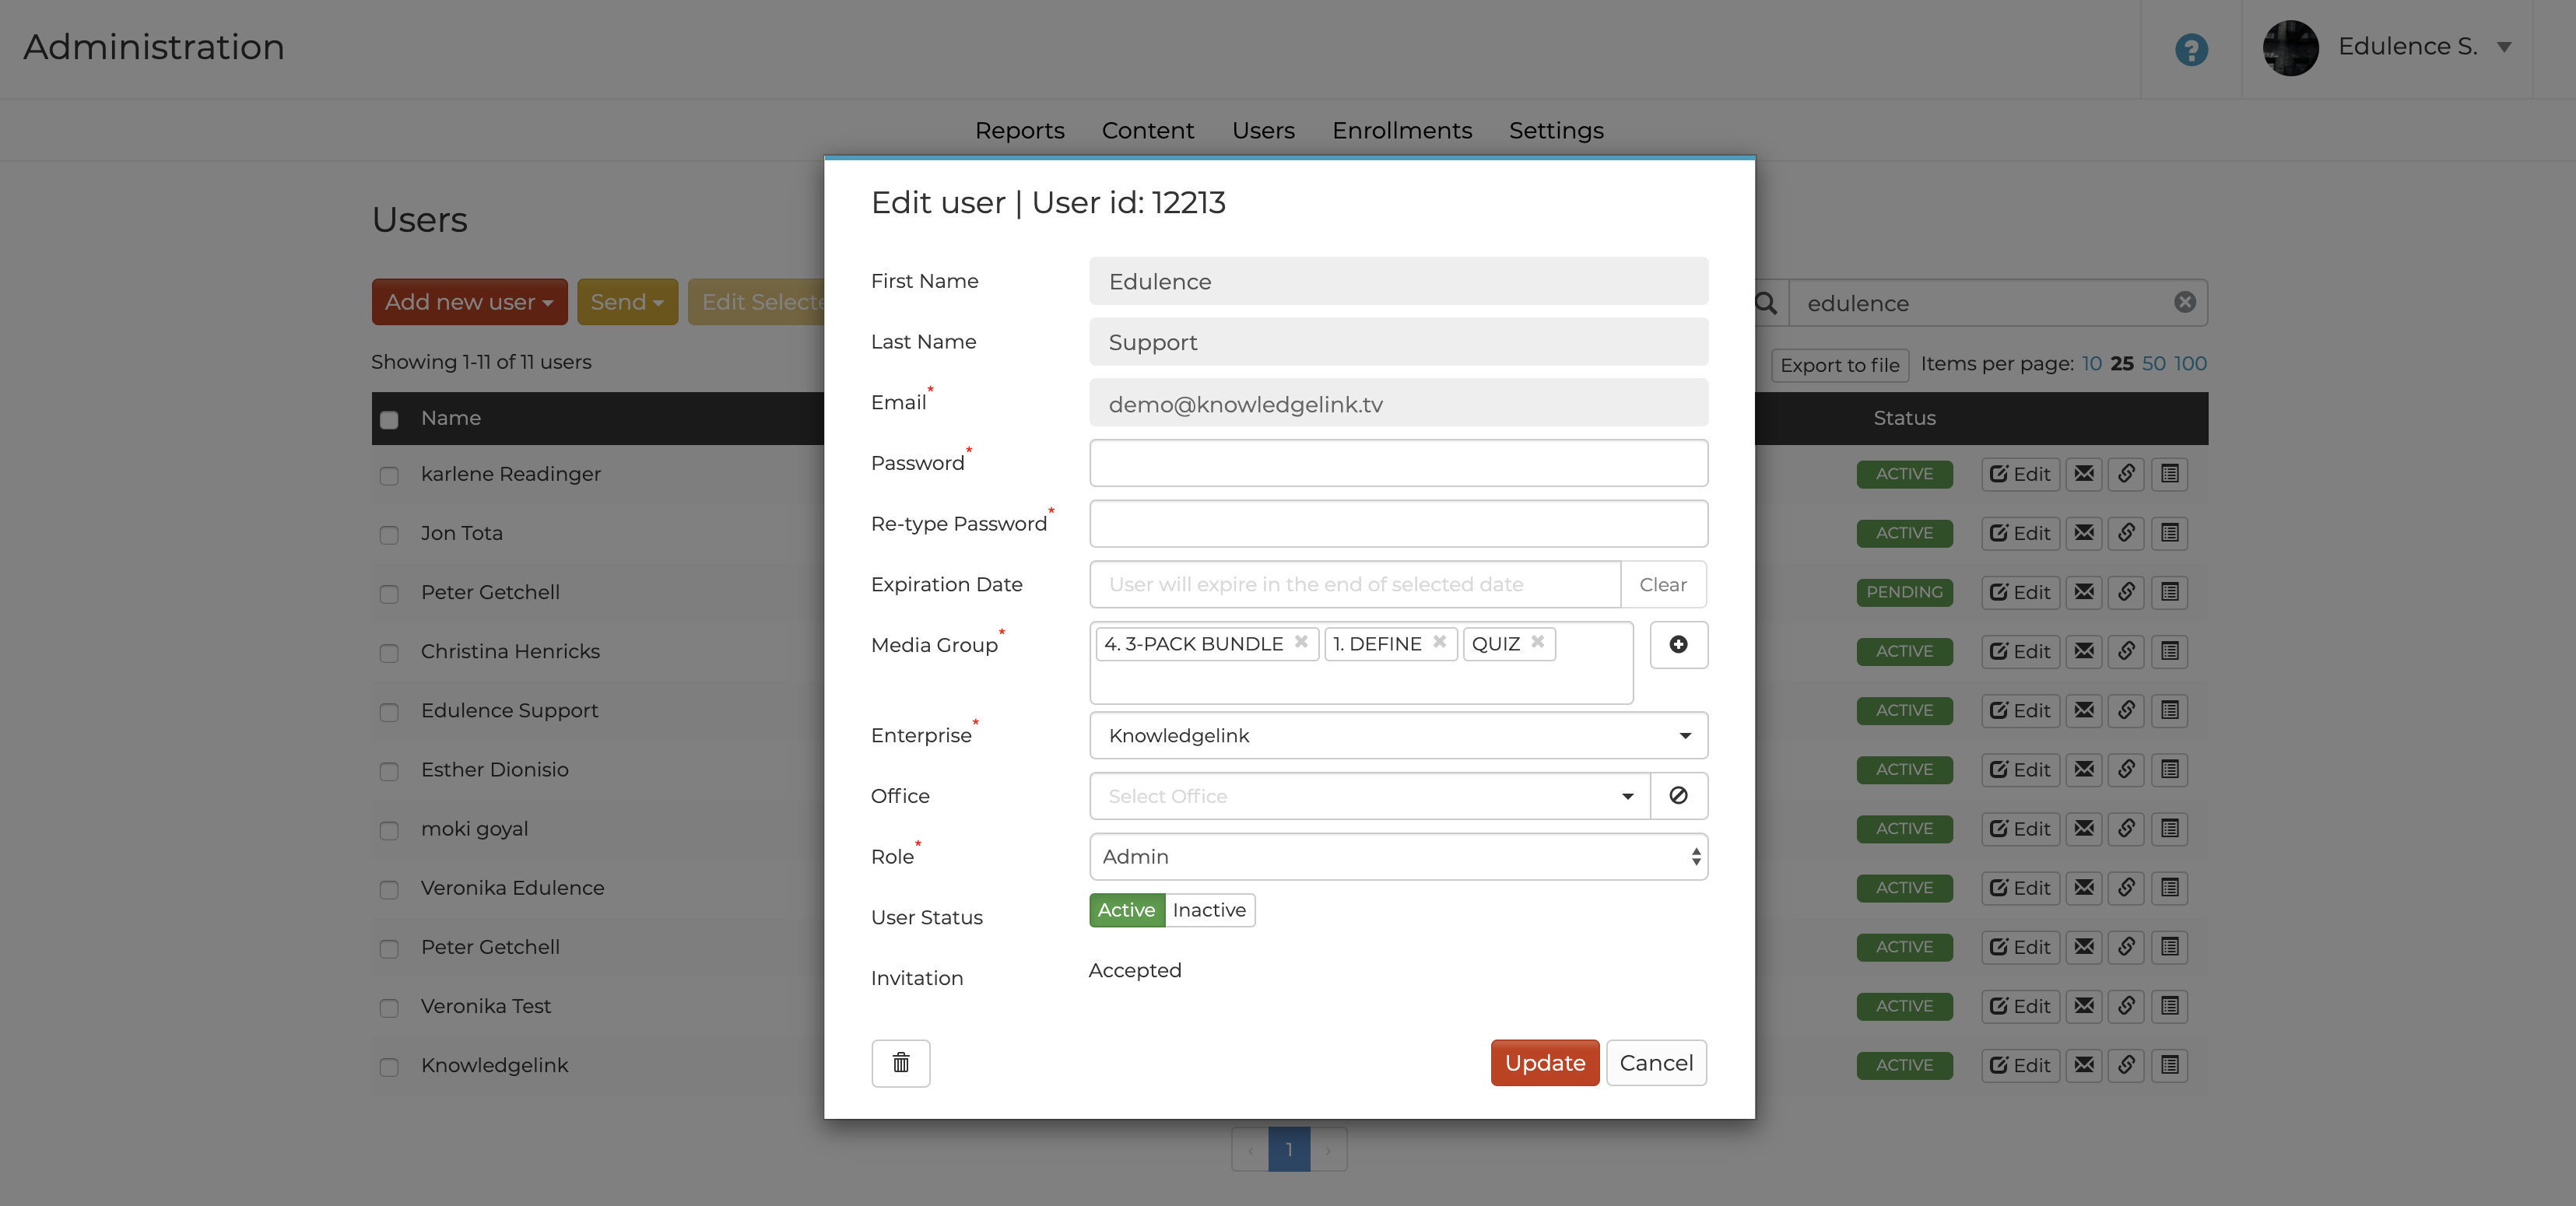The width and height of the screenshot is (2576, 1206).
Task: Open the Role Admin selector
Action: pyautogui.click(x=1397, y=857)
